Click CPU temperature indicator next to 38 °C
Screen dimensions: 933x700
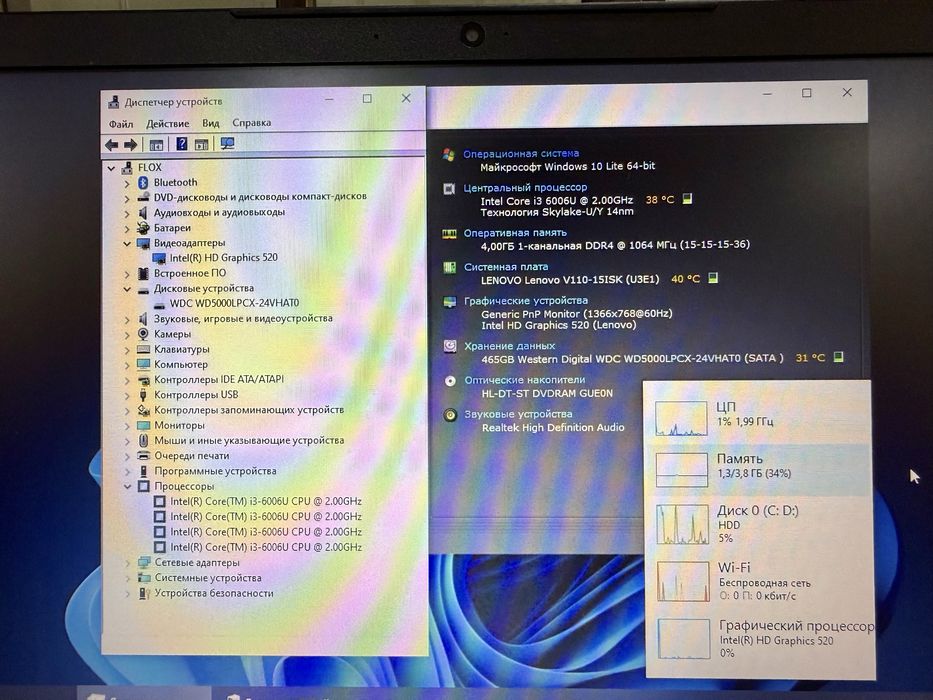click(x=687, y=199)
